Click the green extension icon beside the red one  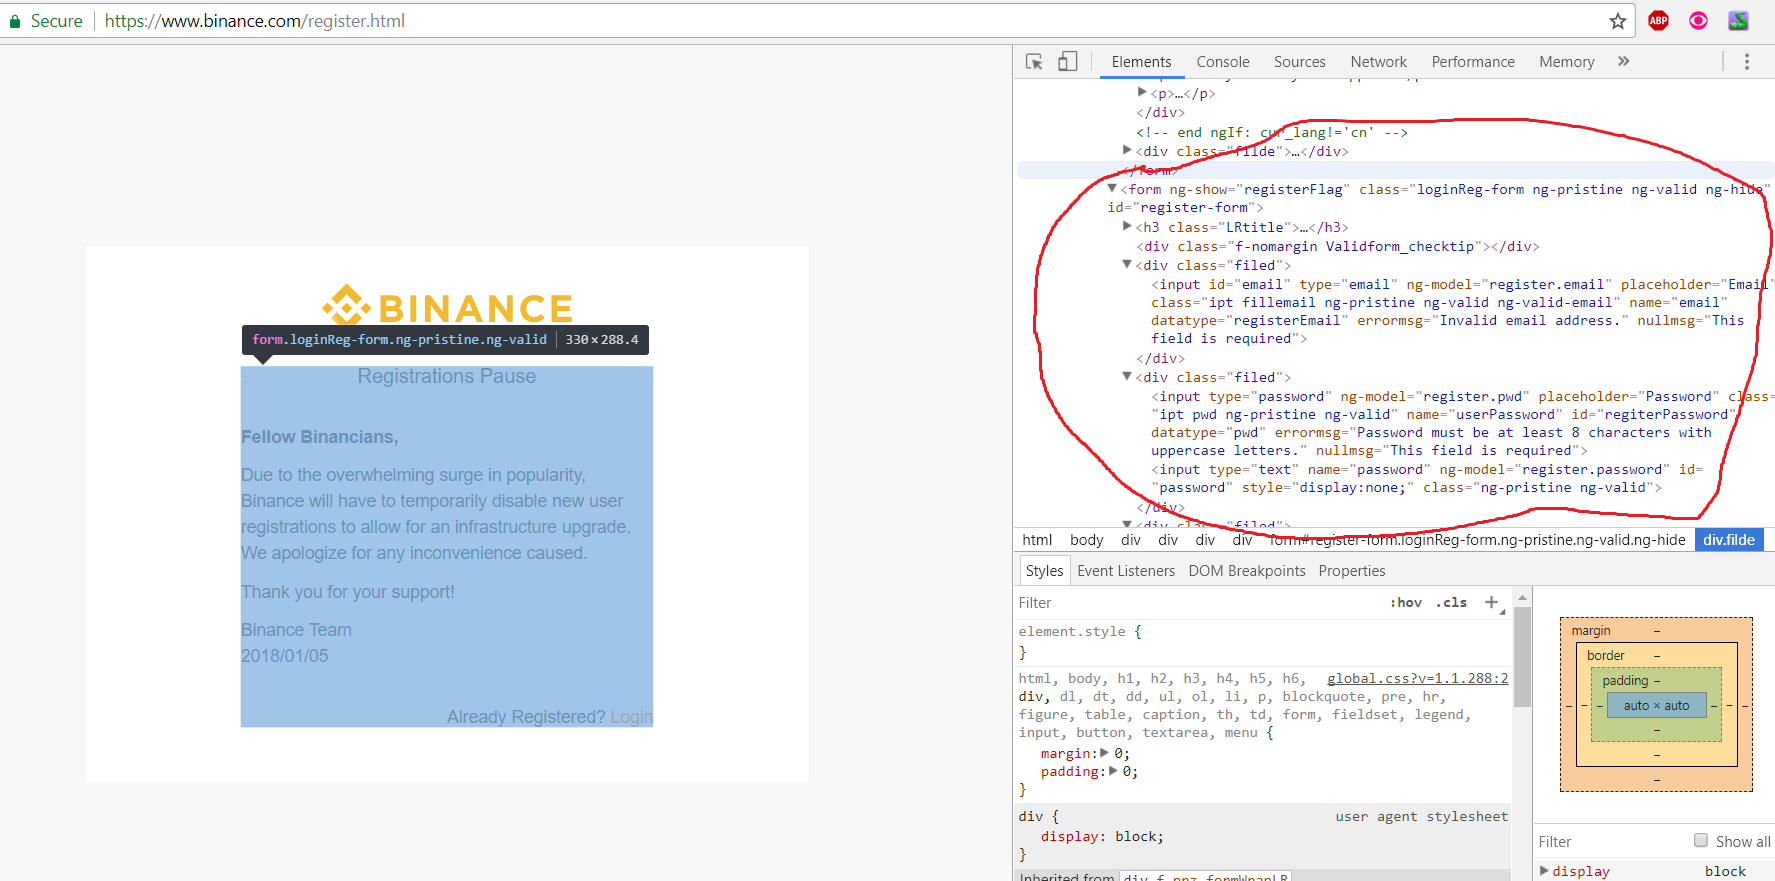click(1739, 21)
